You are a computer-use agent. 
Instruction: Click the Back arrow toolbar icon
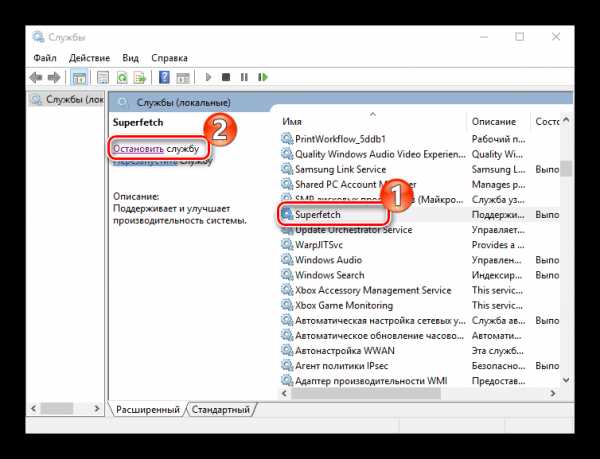click(x=36, y=78)
